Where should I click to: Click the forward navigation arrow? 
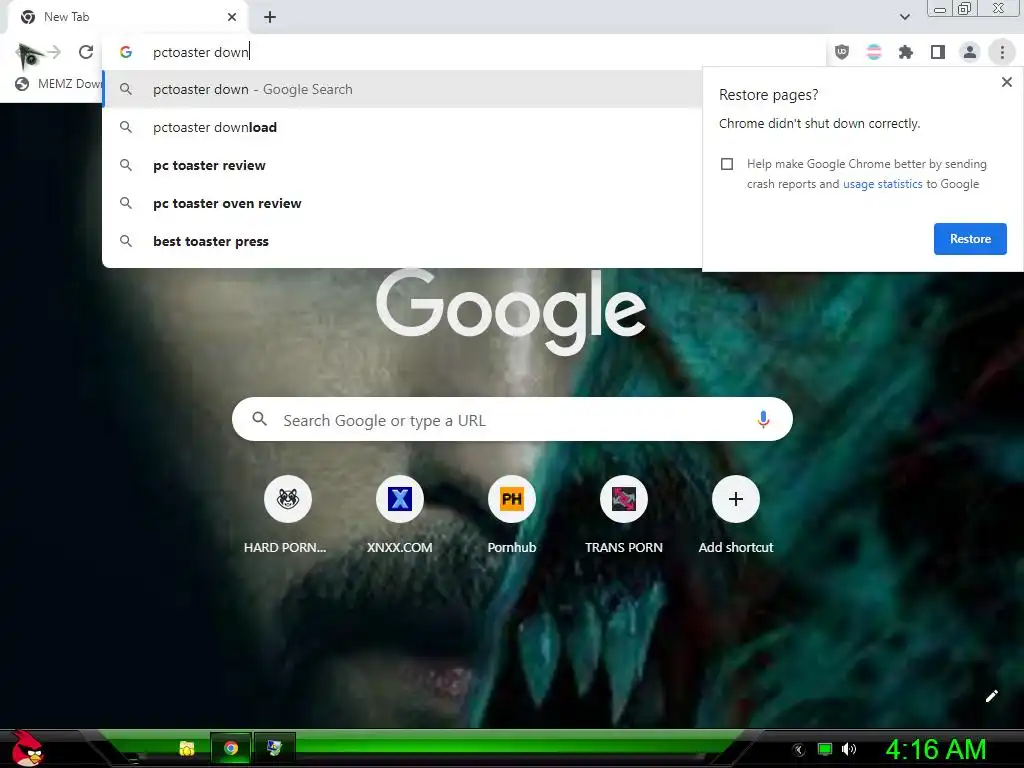coord(54,52)
